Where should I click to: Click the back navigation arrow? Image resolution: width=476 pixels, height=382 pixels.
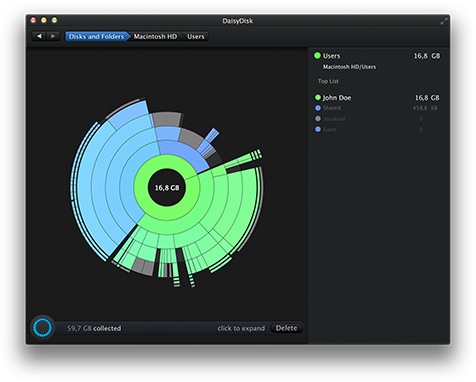39,36
